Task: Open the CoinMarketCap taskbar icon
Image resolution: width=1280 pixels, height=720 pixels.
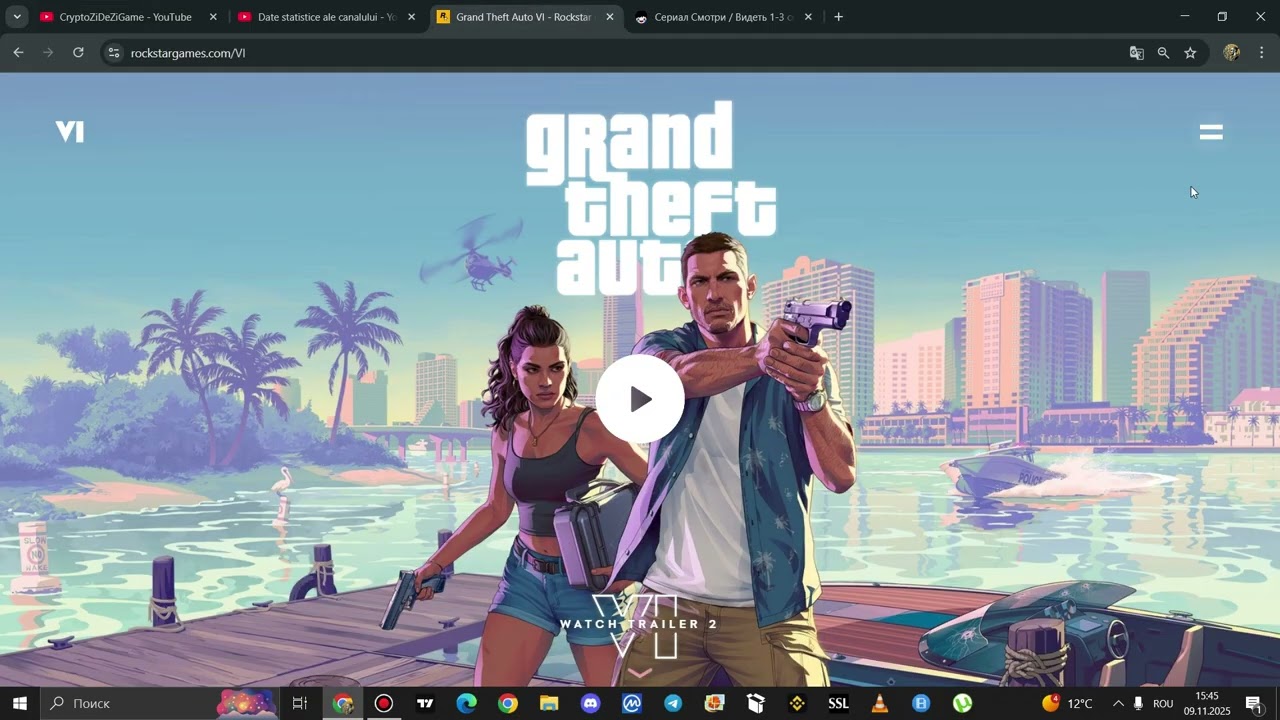Action: coord(632,704)
